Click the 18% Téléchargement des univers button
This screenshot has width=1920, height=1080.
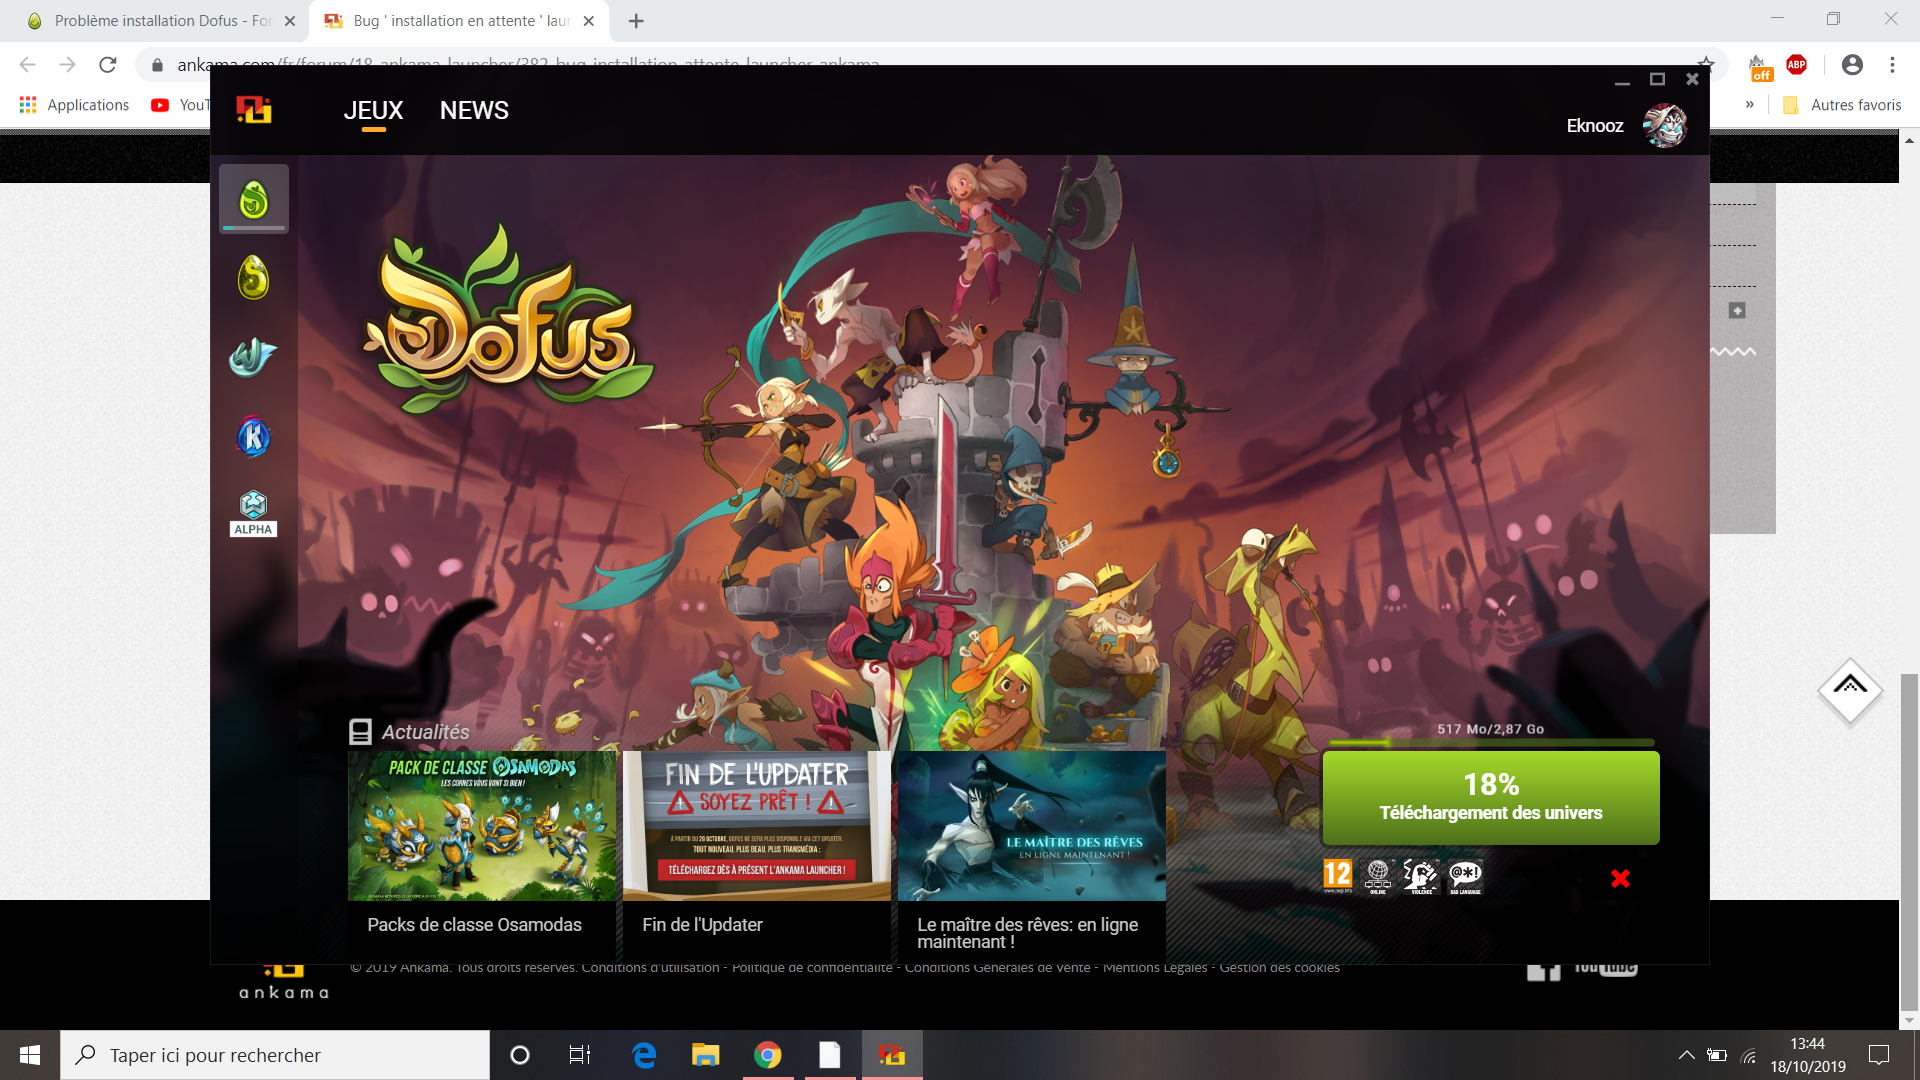point(1491,798)
